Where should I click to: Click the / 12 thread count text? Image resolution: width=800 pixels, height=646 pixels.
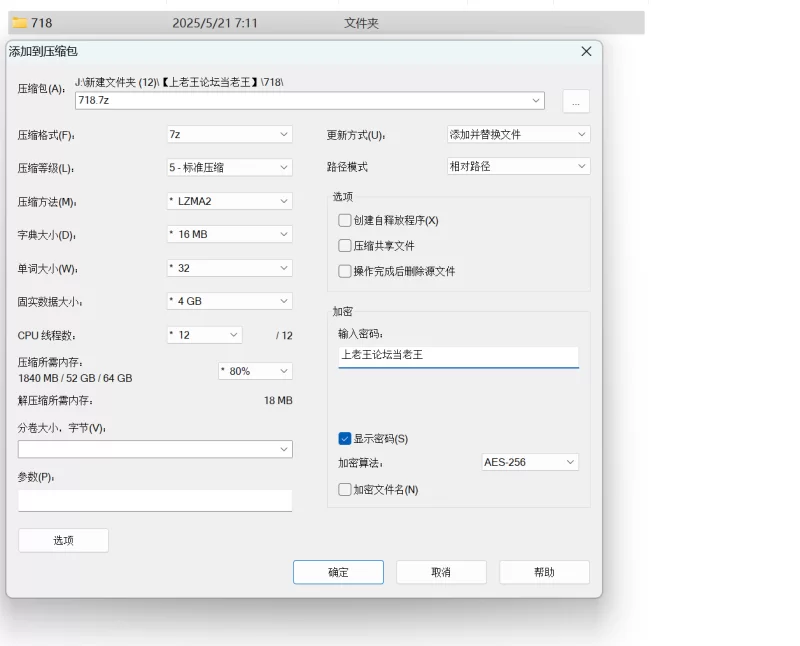pyautogui.click(x=284, y=335)
